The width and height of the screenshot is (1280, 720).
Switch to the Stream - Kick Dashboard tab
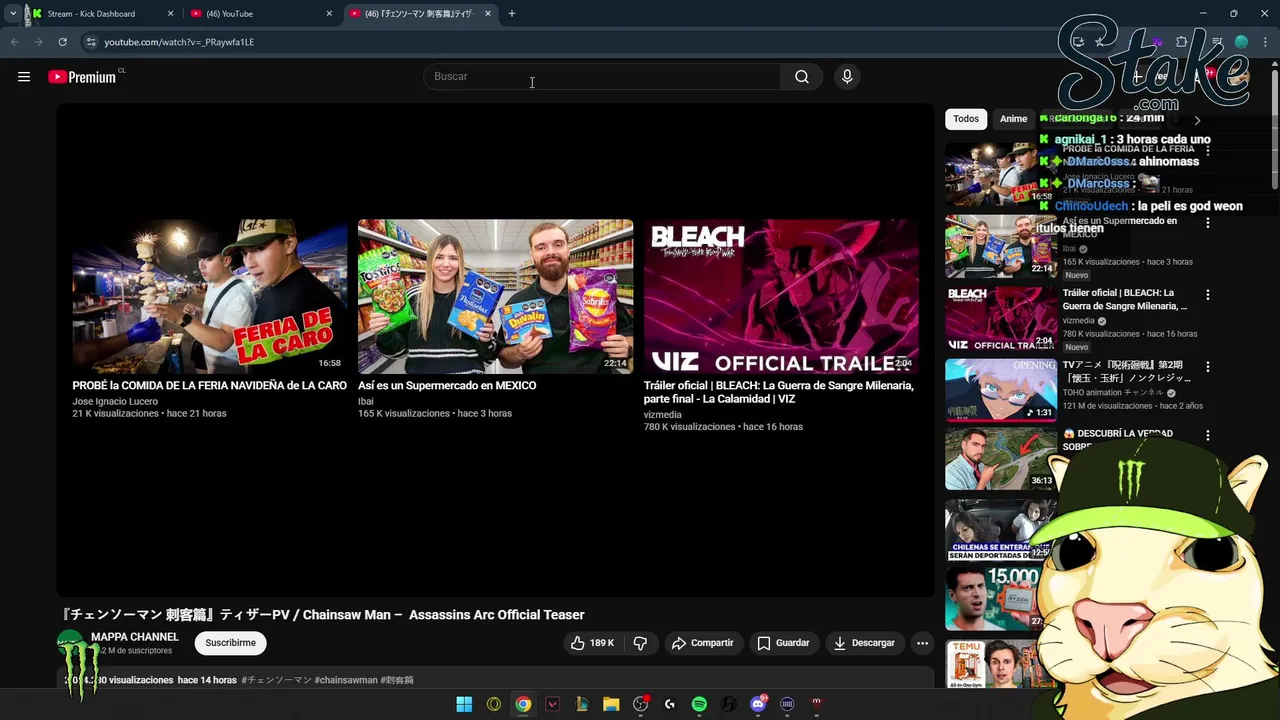100,14
